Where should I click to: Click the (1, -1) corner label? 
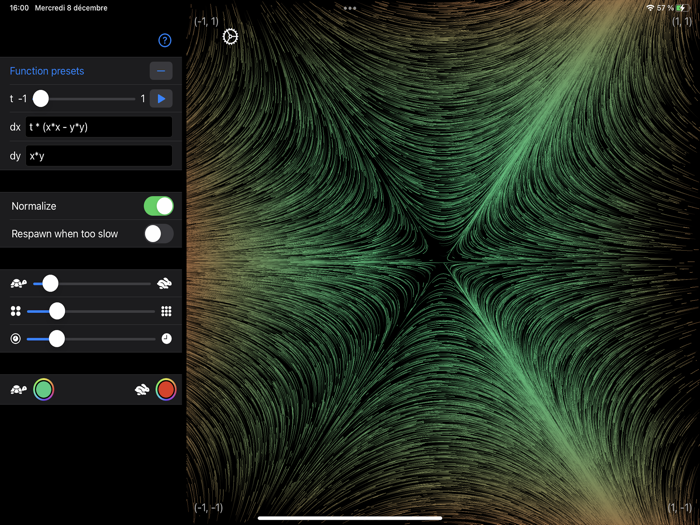(x=680, y=508)
